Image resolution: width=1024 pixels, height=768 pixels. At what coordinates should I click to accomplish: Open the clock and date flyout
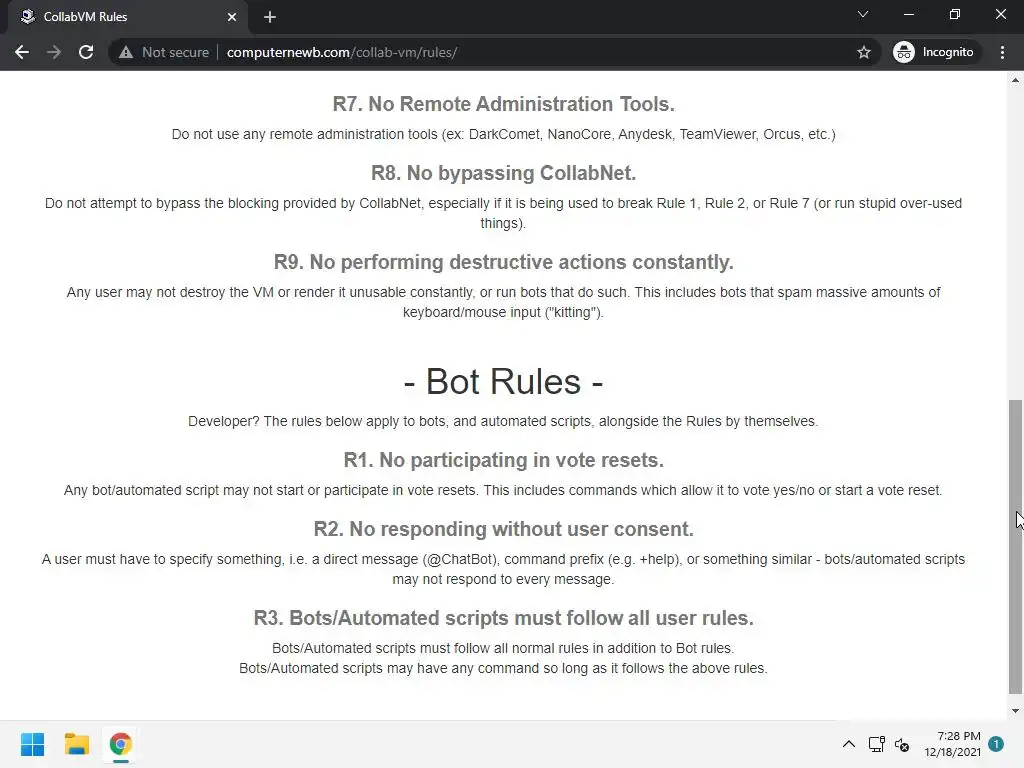pyautogui.click(x=952, y=744)
